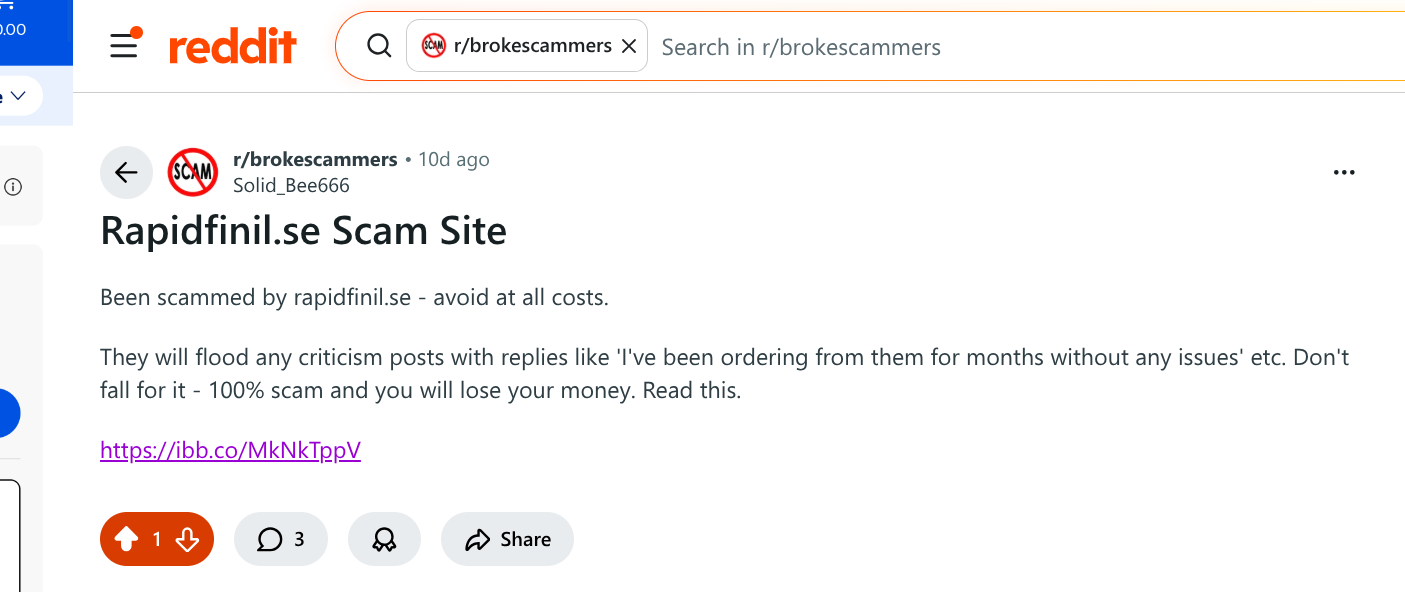Downvote the Rapidfinil.se scam post
Screen dimensions: 1405x592
188,539
